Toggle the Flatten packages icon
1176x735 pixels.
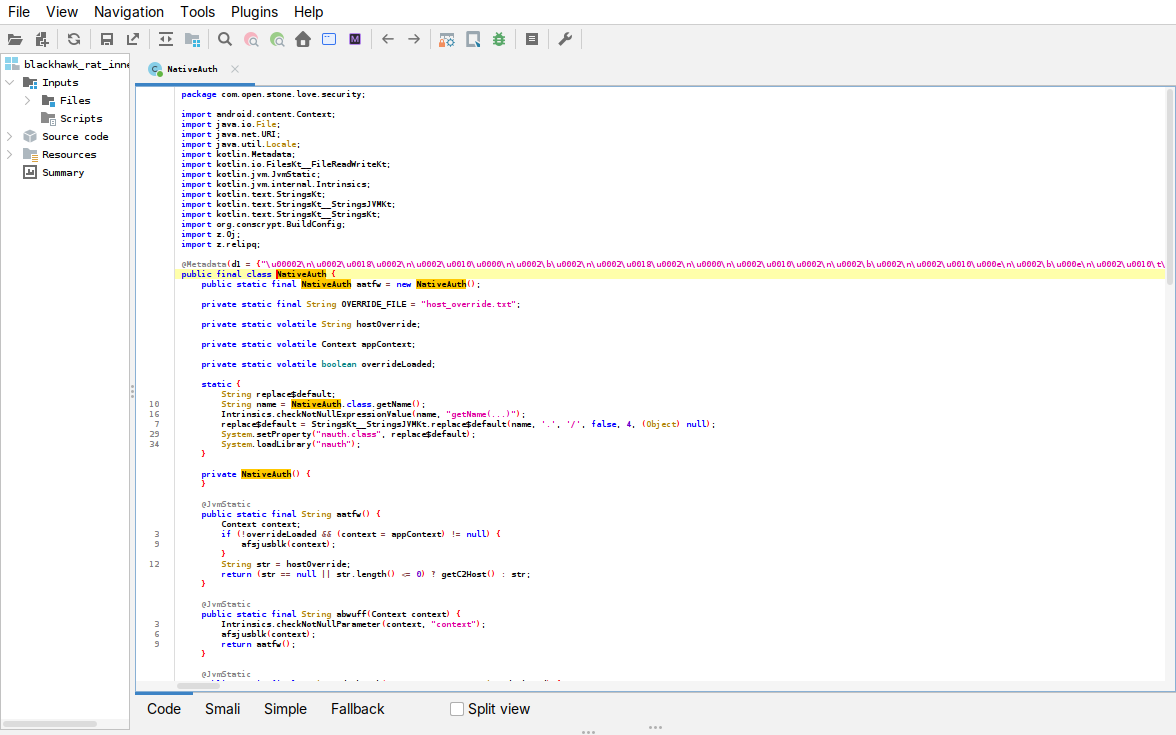coord(193,40)
